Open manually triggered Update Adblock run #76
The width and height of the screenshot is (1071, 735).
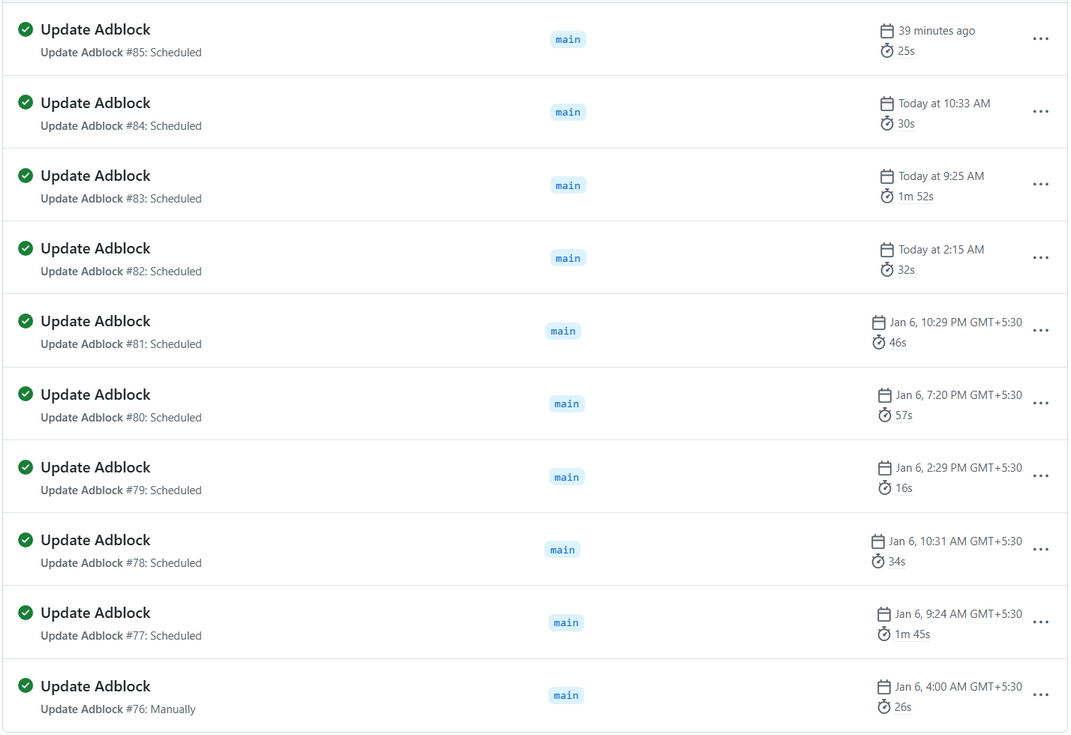[x=95, y=686]
